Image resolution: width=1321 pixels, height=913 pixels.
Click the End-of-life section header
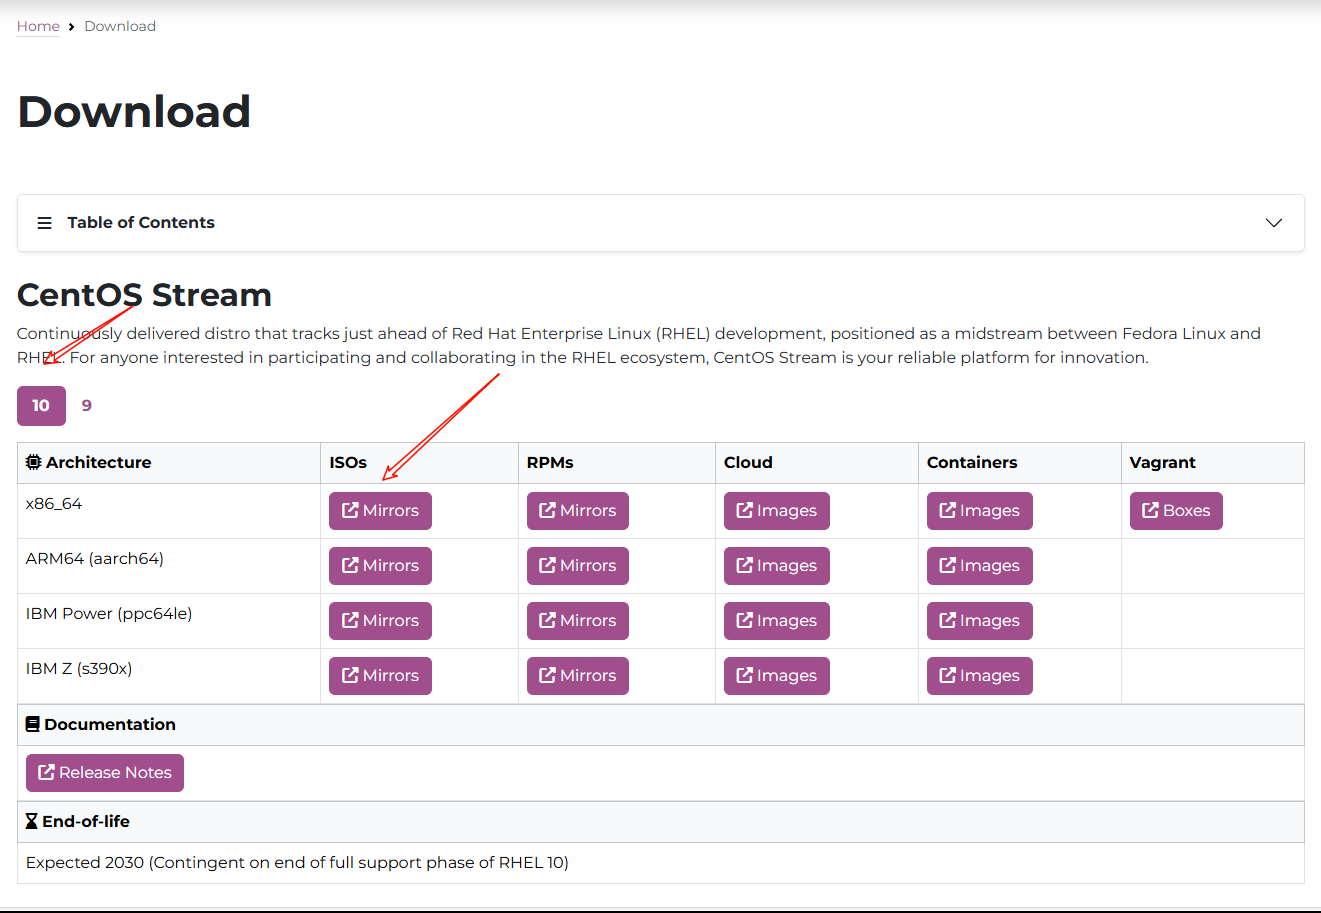point(661,822)
